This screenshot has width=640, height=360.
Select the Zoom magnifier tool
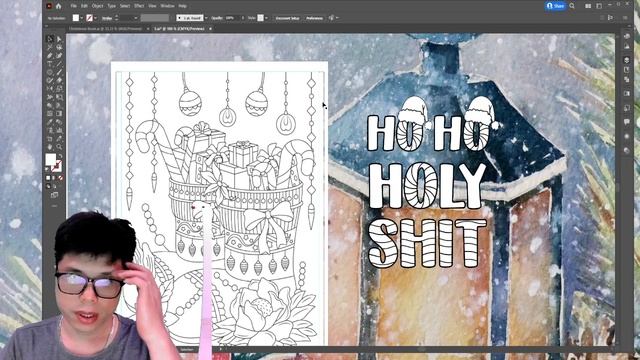(x=59, y=147)
